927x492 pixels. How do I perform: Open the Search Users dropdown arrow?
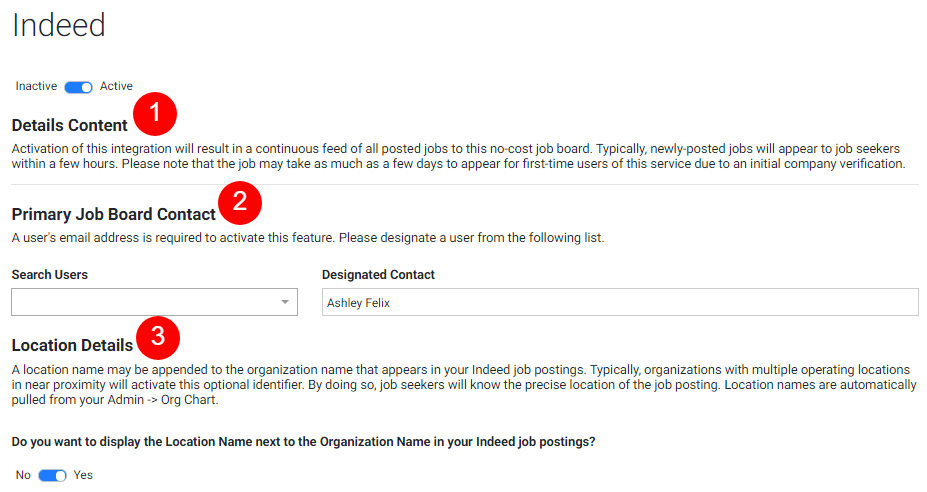[x=284, y=302]
